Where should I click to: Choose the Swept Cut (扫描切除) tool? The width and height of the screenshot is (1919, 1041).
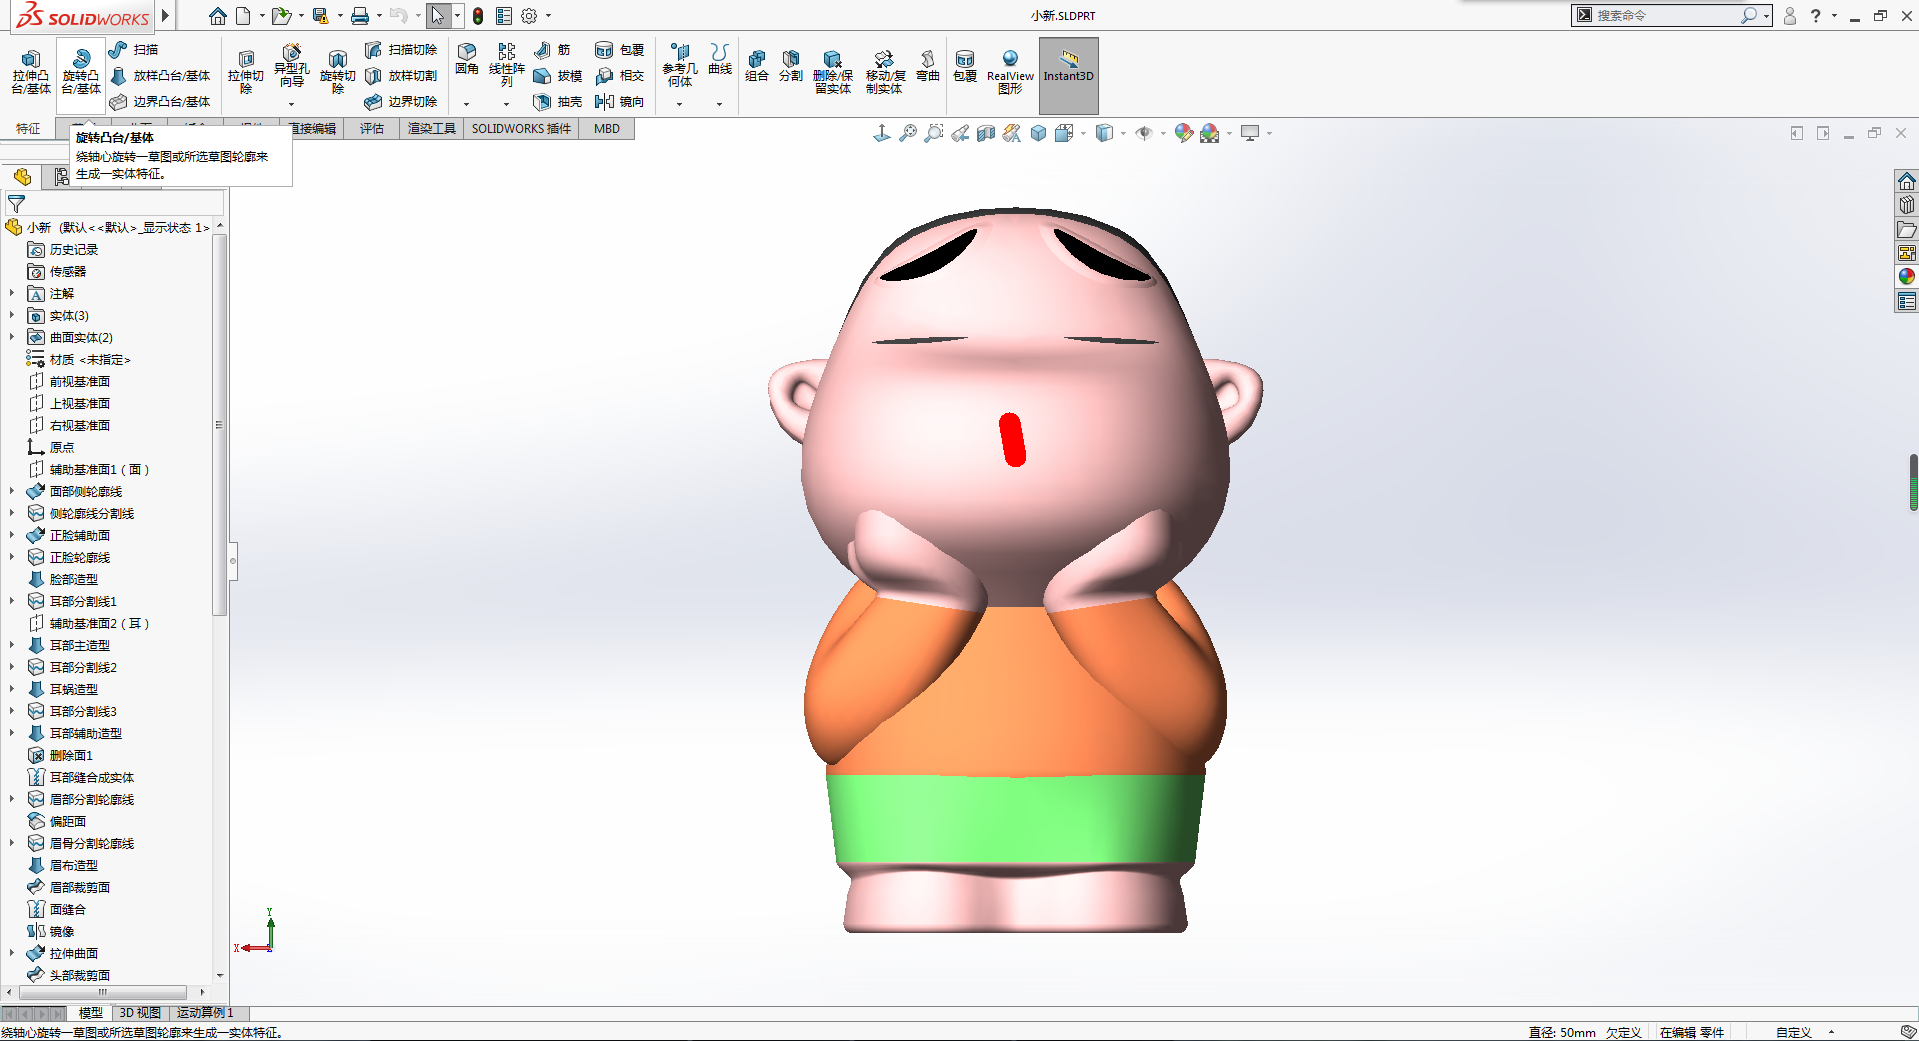(x=400, y=49)
